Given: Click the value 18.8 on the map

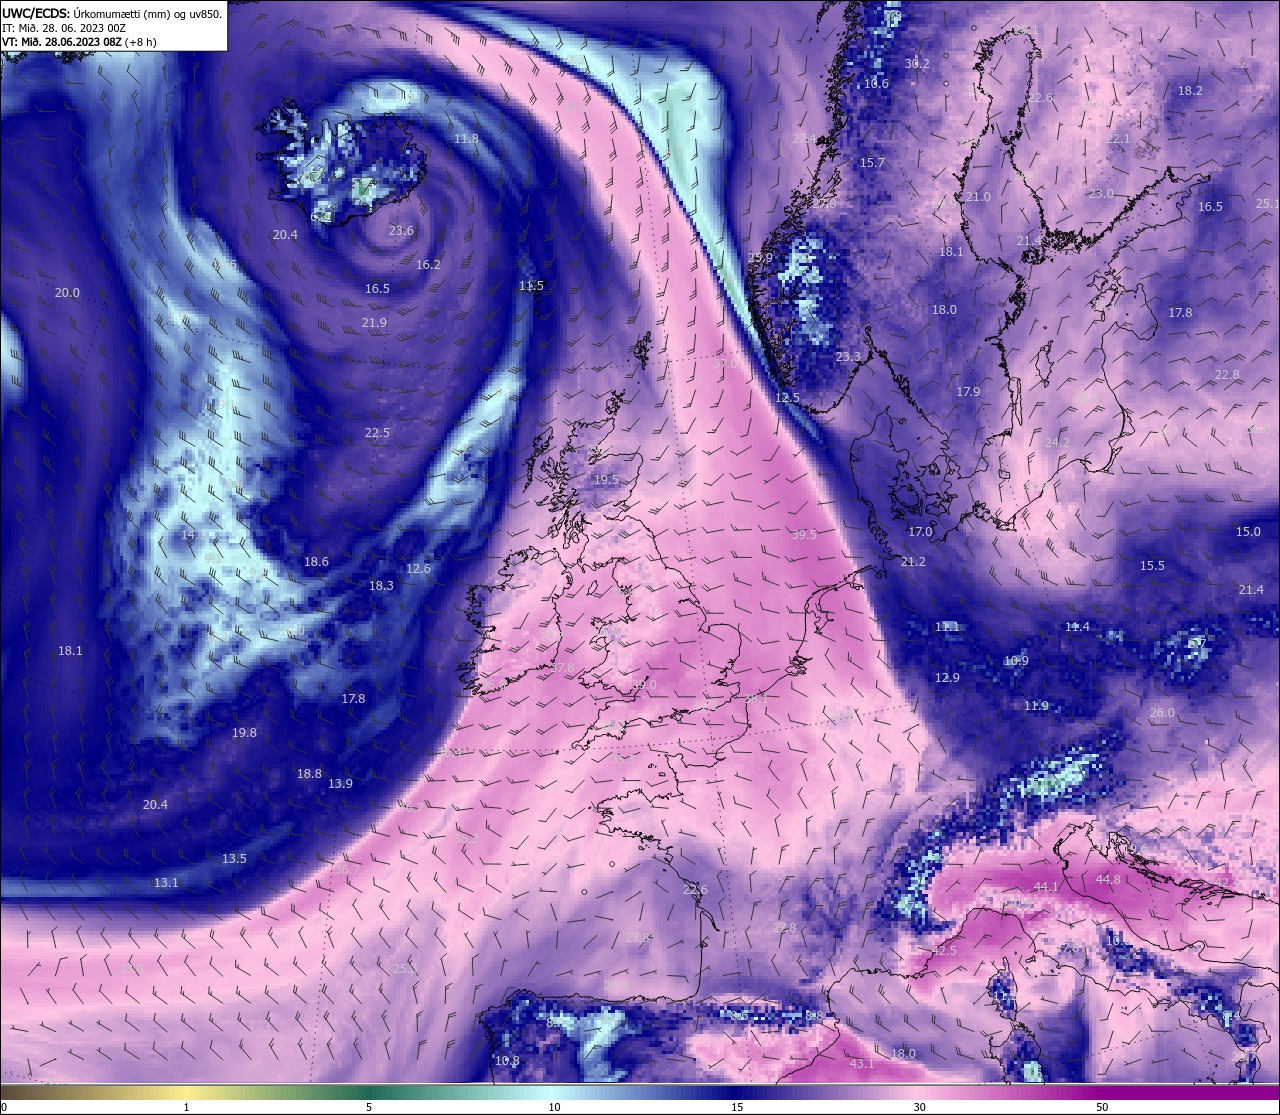Looking at the screenshot, I should (x=309, y=774).
